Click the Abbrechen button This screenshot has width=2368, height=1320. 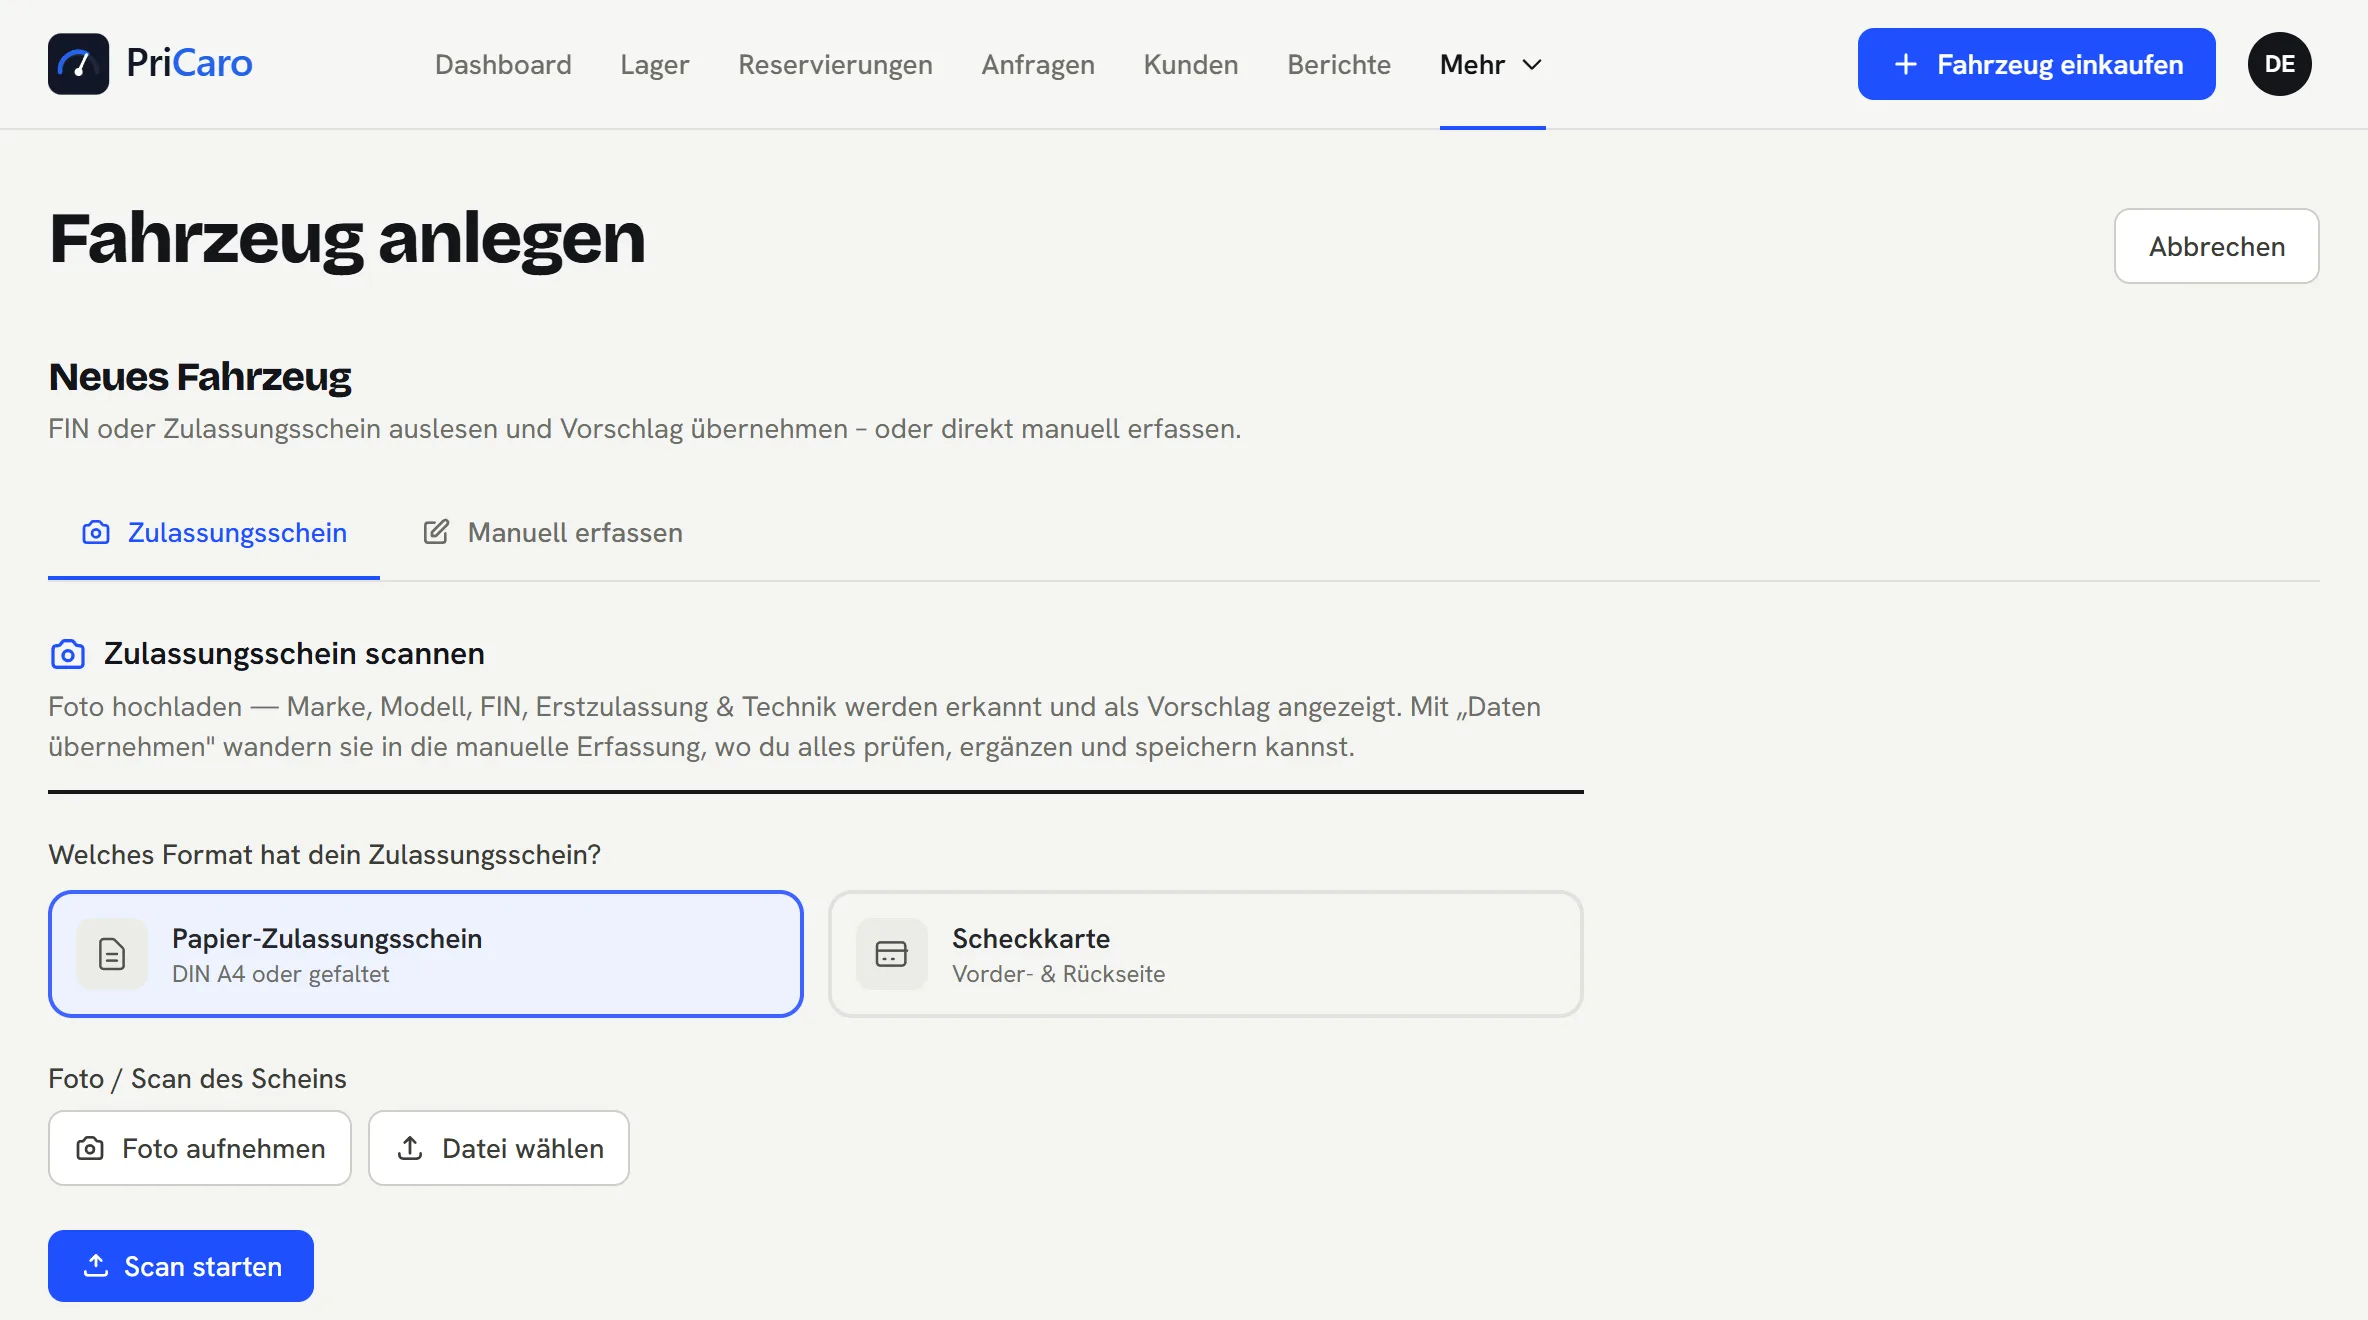pyautogui.click(x=2217, y=246)
